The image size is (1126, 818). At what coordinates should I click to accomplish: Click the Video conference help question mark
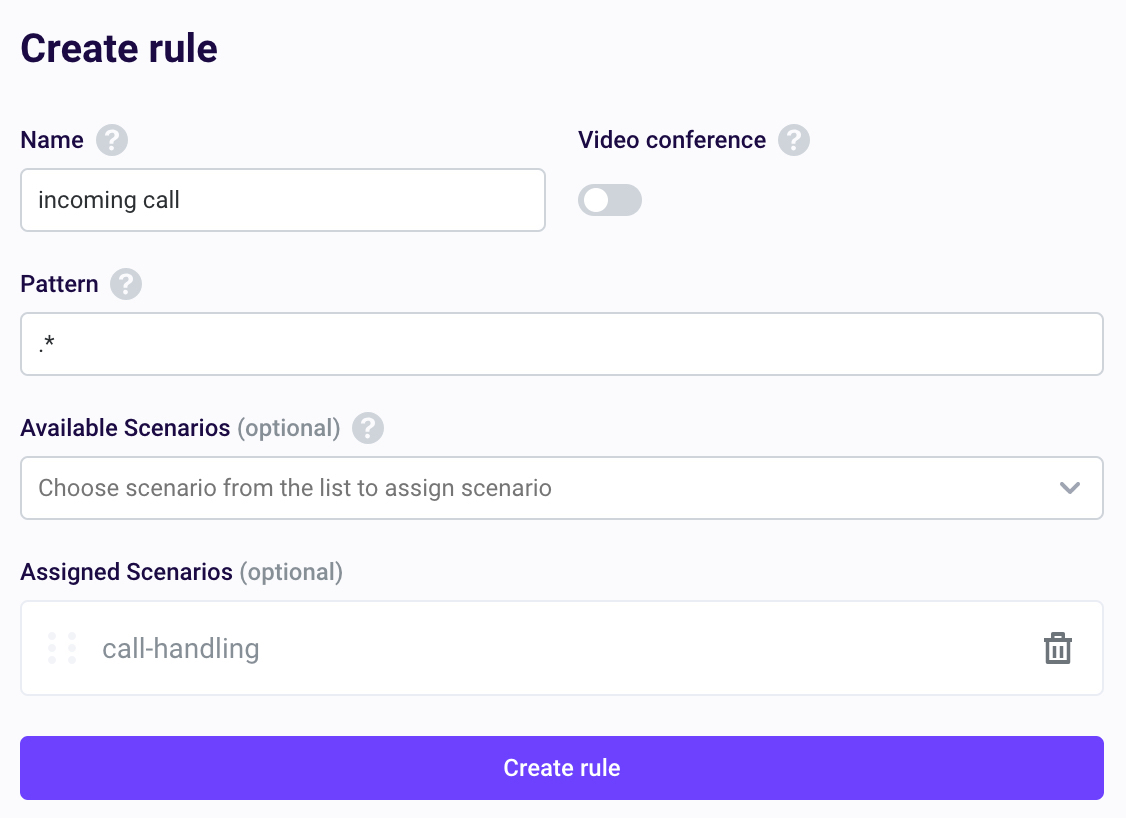794,140
